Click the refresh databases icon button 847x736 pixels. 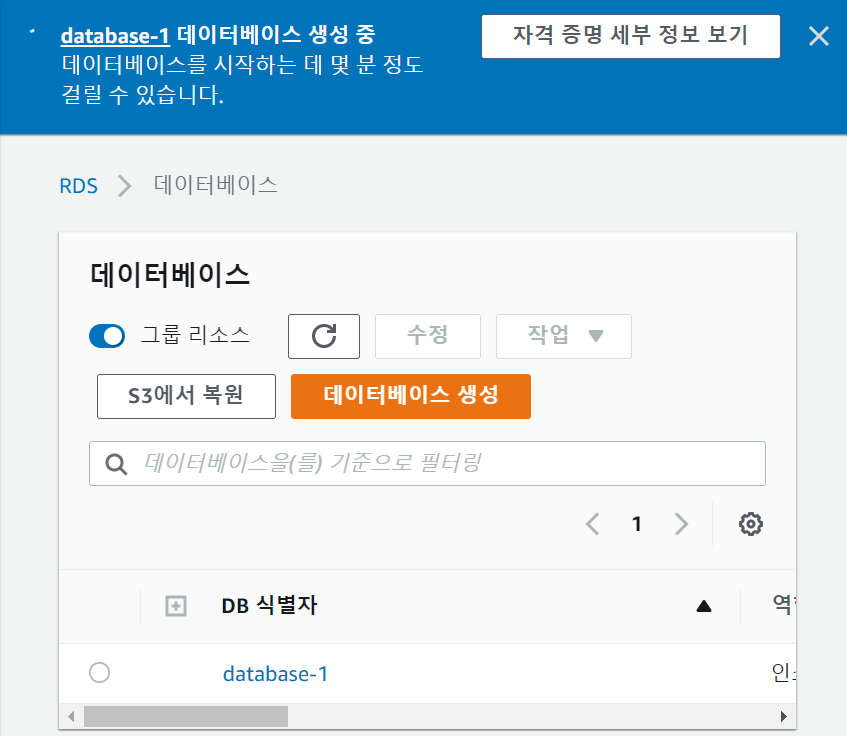323,336
